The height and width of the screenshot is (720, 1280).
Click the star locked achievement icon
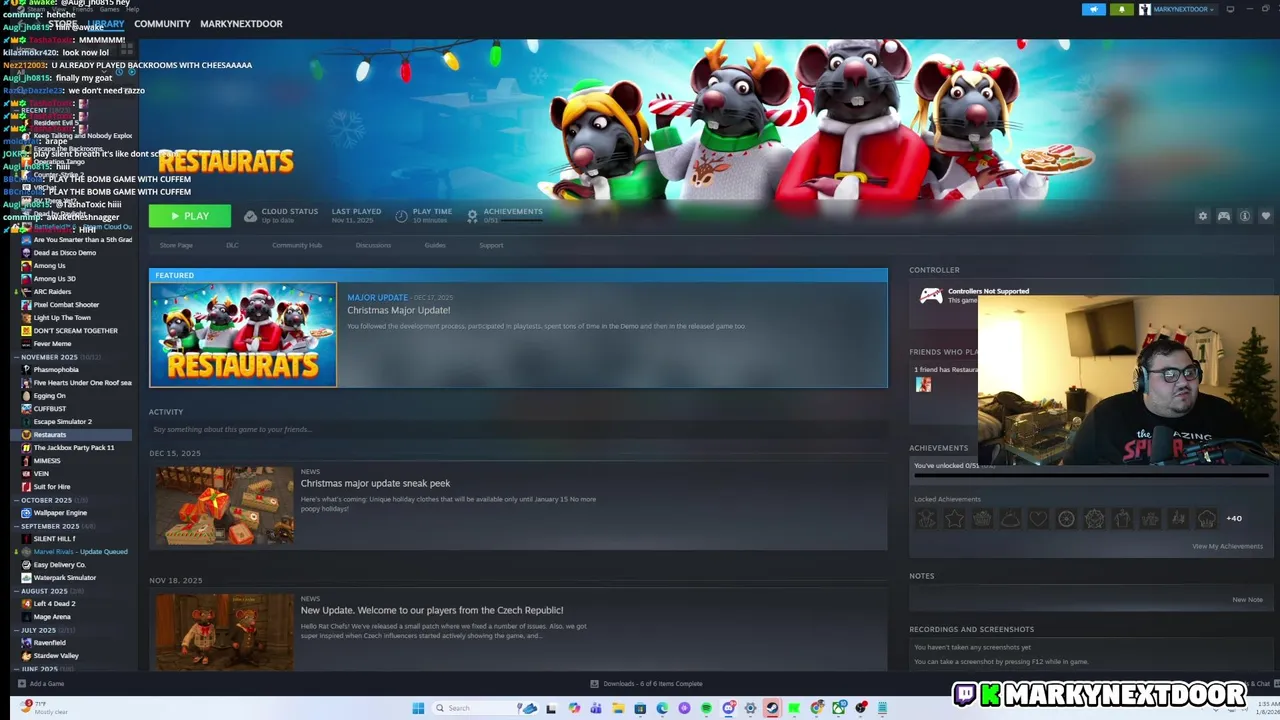[954, 518]
